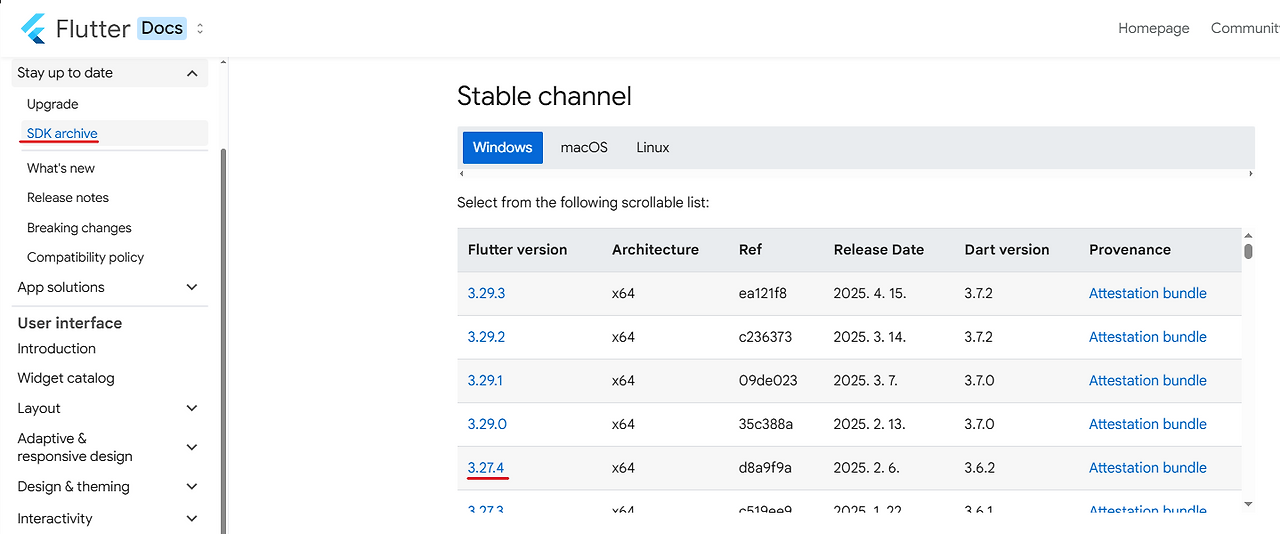
Task: Click ref hash 35c388a
Action: [765, 424]
